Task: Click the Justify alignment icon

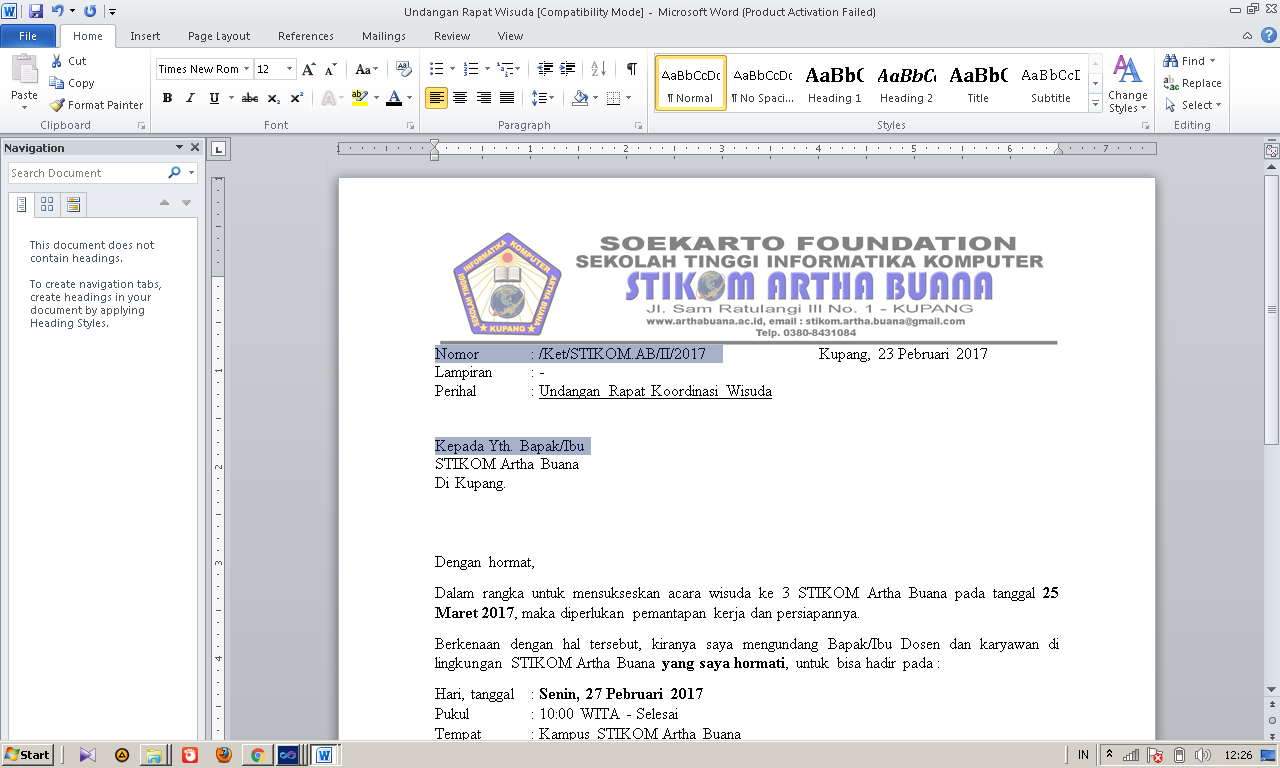Action: [505, 98]
